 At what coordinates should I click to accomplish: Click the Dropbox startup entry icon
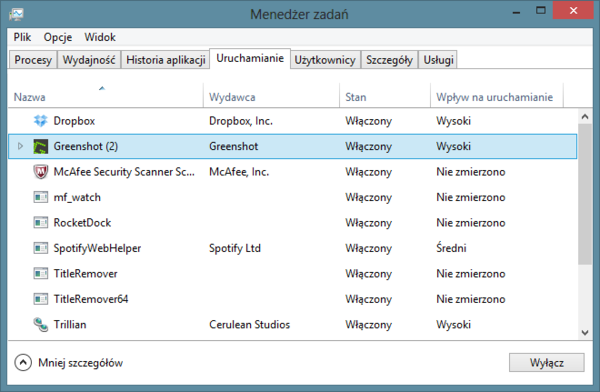41,121
